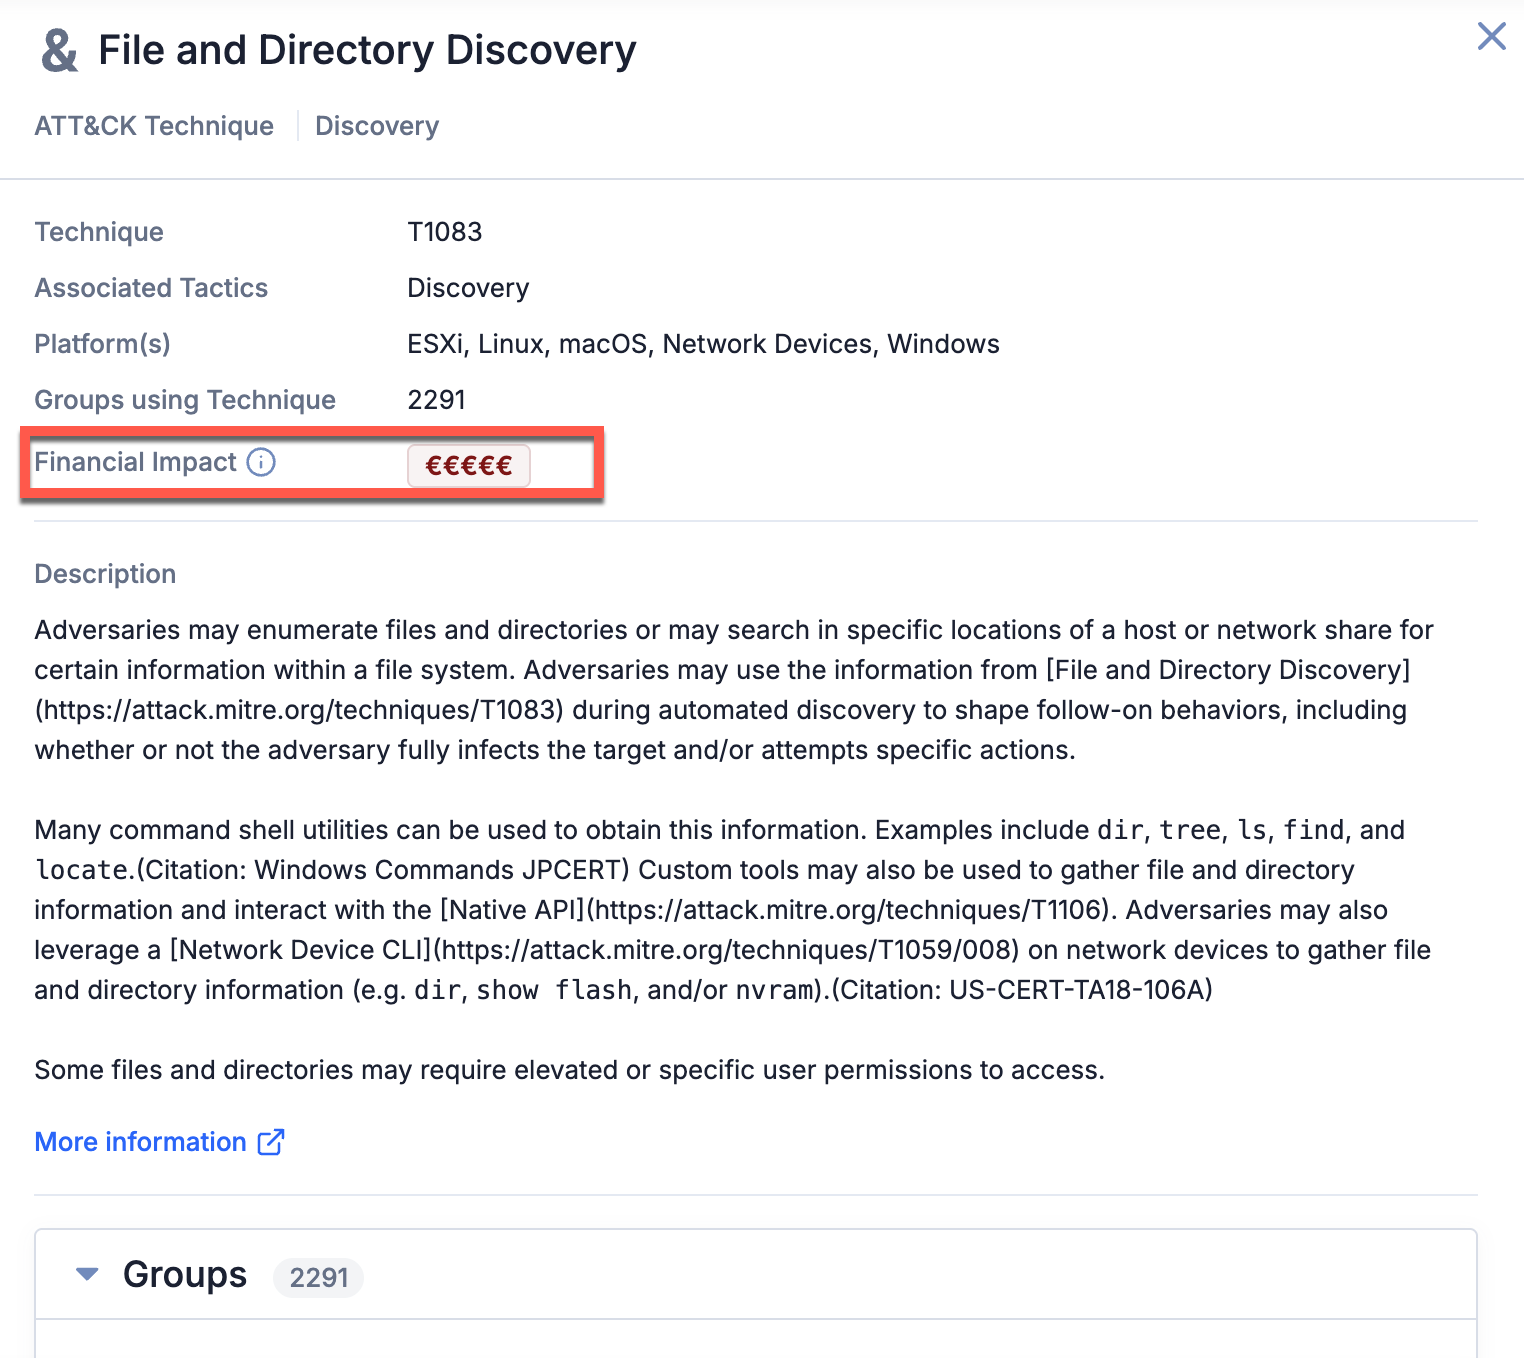This screenshot has width=1524, height=1358.
Task: Close the File and Directory Discovery panel
Action: coord(1491,36)
